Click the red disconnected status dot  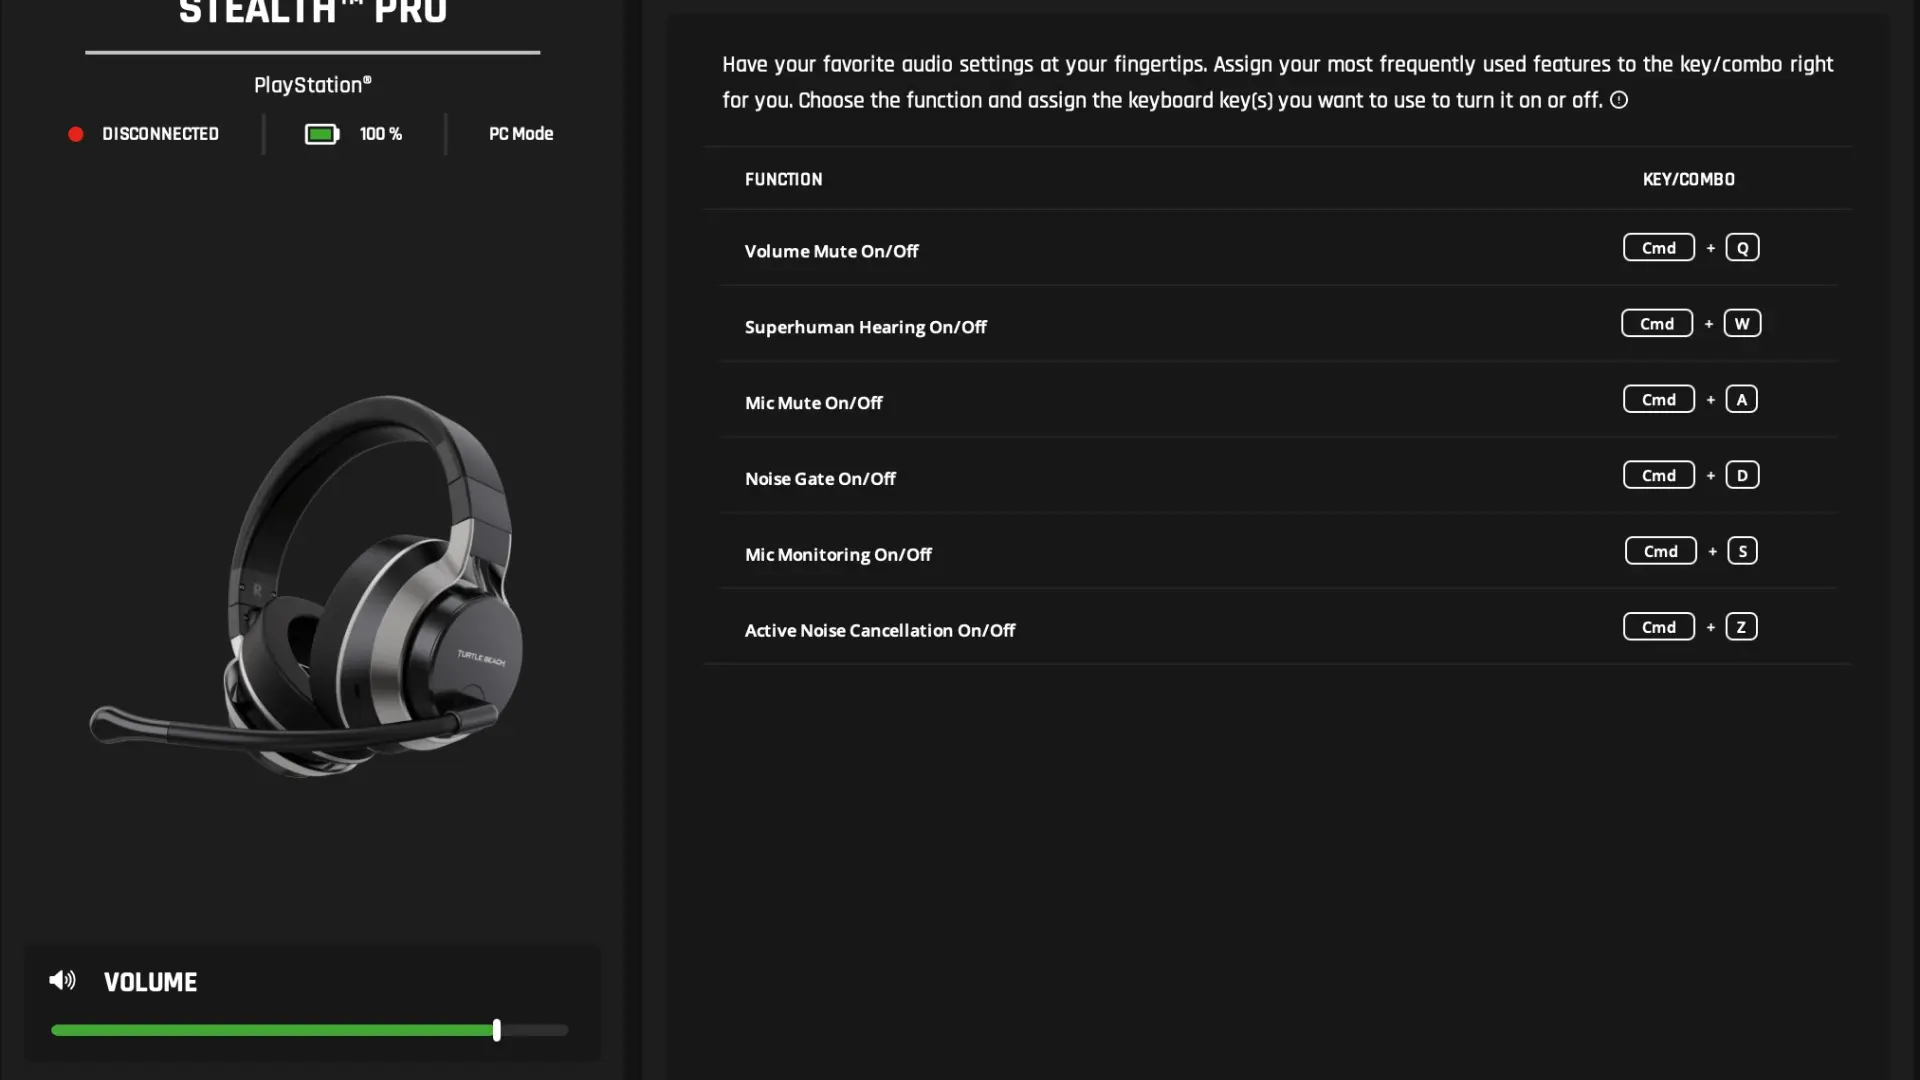click(76, 134)
